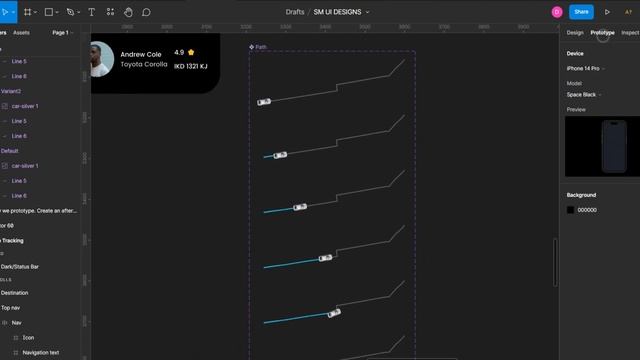The width and height of the screenshot is (640, 360).
Task: Select car-silver 1 layer under Variant2
Action: [25, 106]
